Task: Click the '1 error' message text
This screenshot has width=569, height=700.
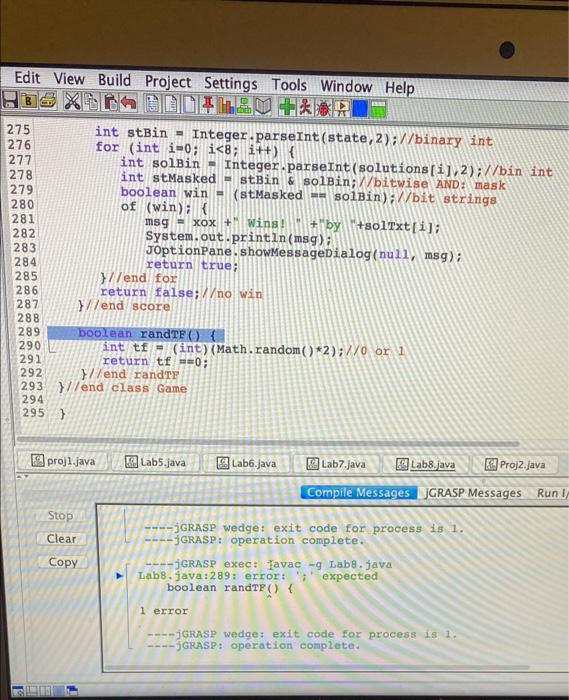Action: [x=163, y=611]
